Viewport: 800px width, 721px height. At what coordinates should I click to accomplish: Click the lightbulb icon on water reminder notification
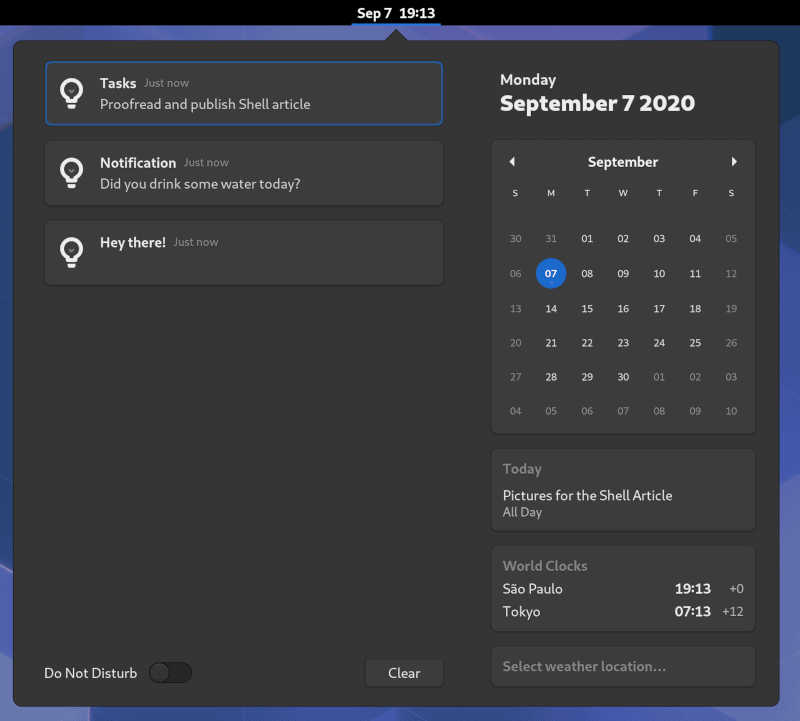pyautogui.click(x=72, y=172)
